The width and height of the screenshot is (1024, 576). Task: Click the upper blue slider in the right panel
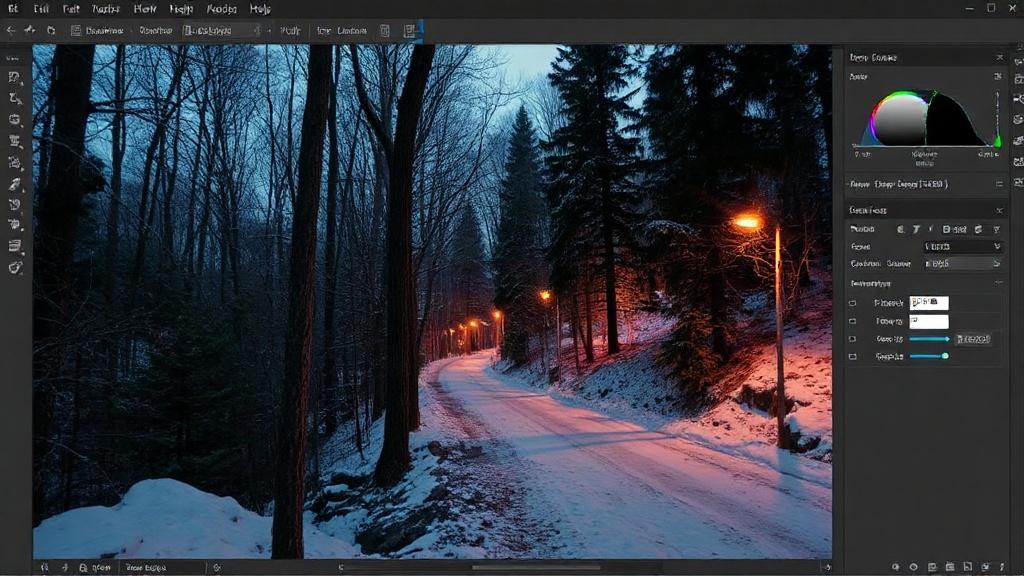tap(929, 339)
